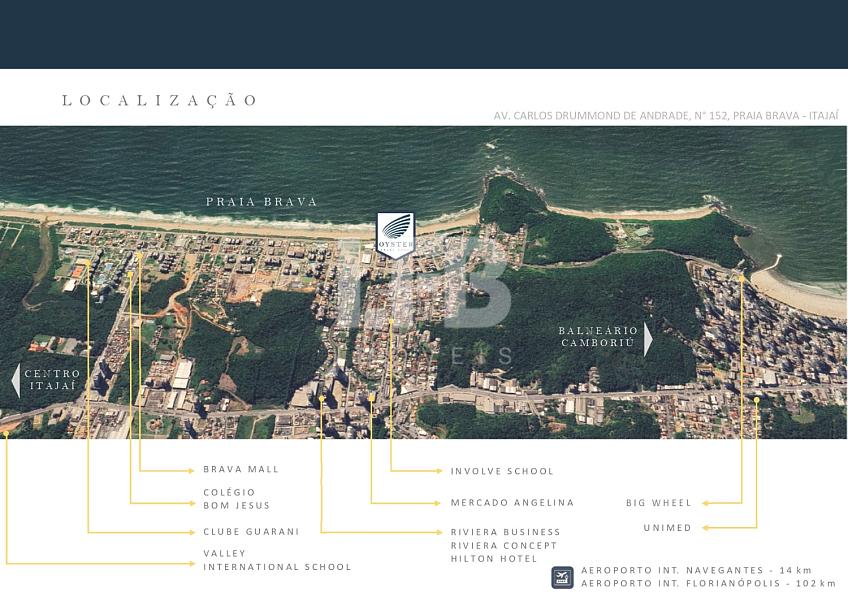Click the airplane airport icon
This screenshot has width=848, height=600.
(x=562, y=577)
